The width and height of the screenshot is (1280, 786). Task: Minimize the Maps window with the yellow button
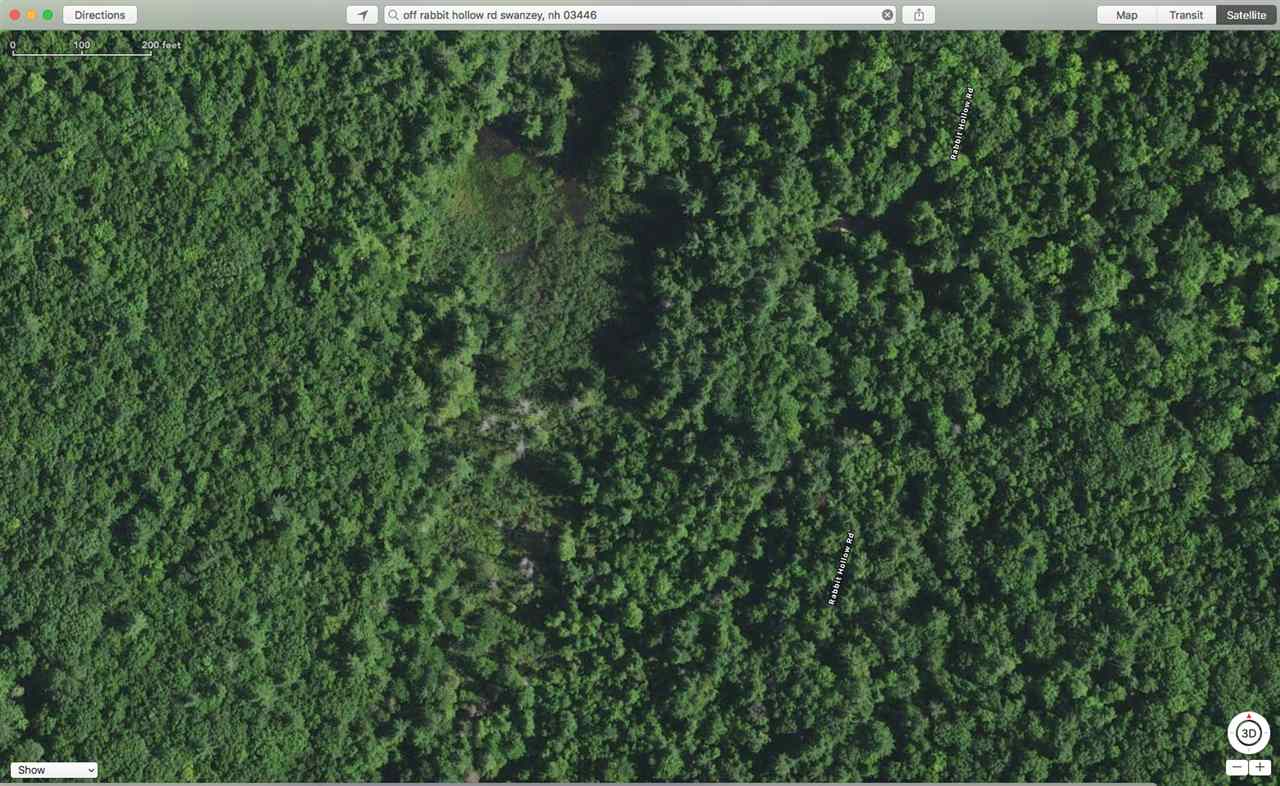click(31, 15)
